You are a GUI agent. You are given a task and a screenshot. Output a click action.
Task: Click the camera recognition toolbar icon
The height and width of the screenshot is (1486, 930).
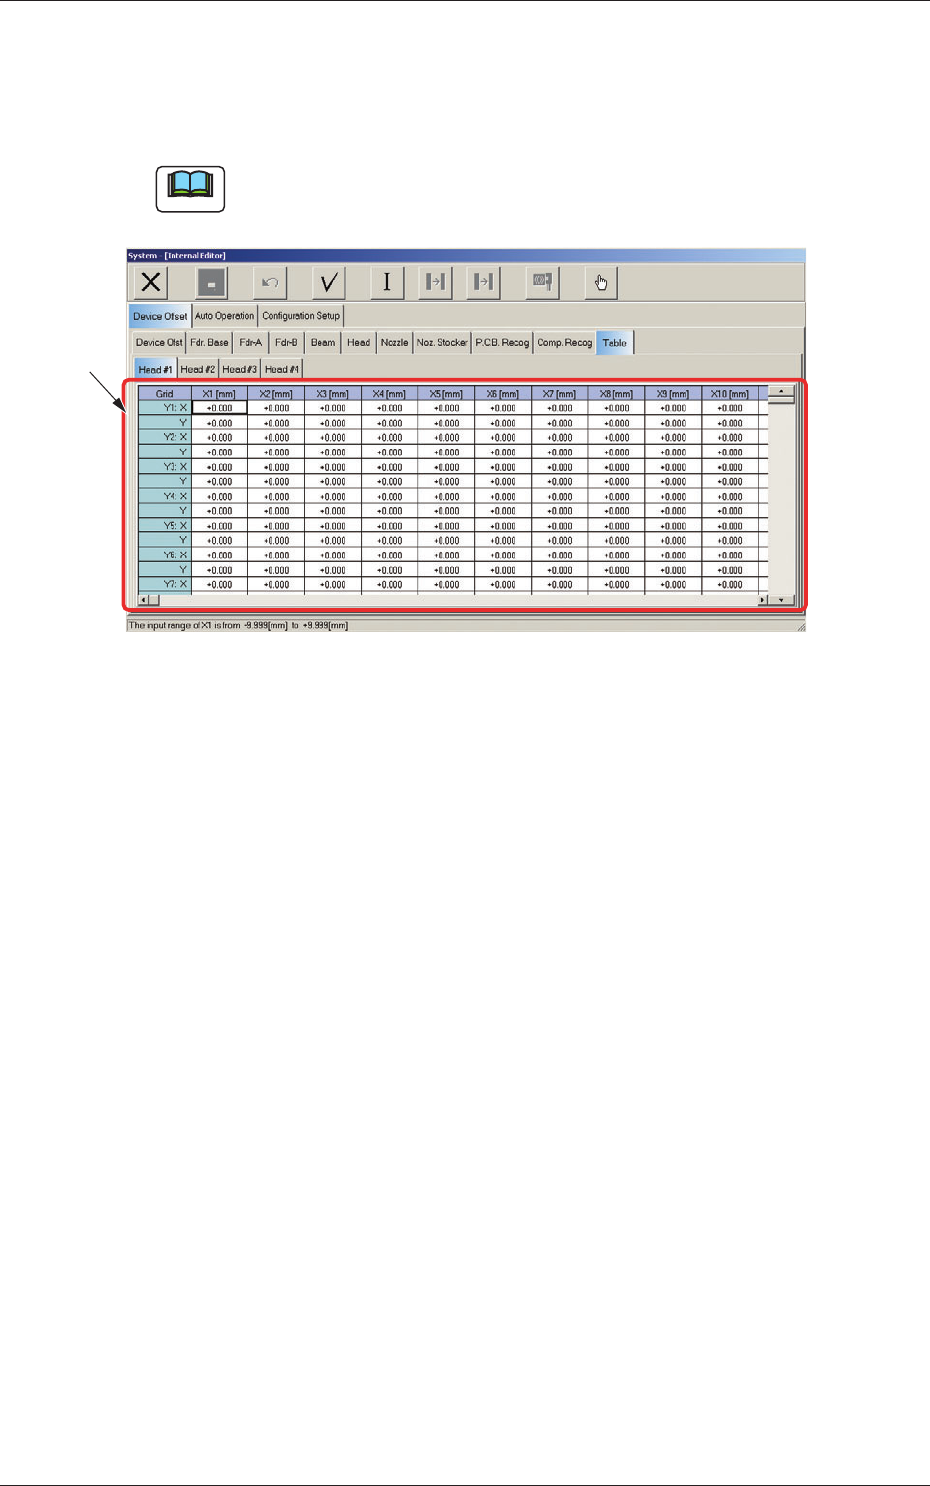[542, 282]
